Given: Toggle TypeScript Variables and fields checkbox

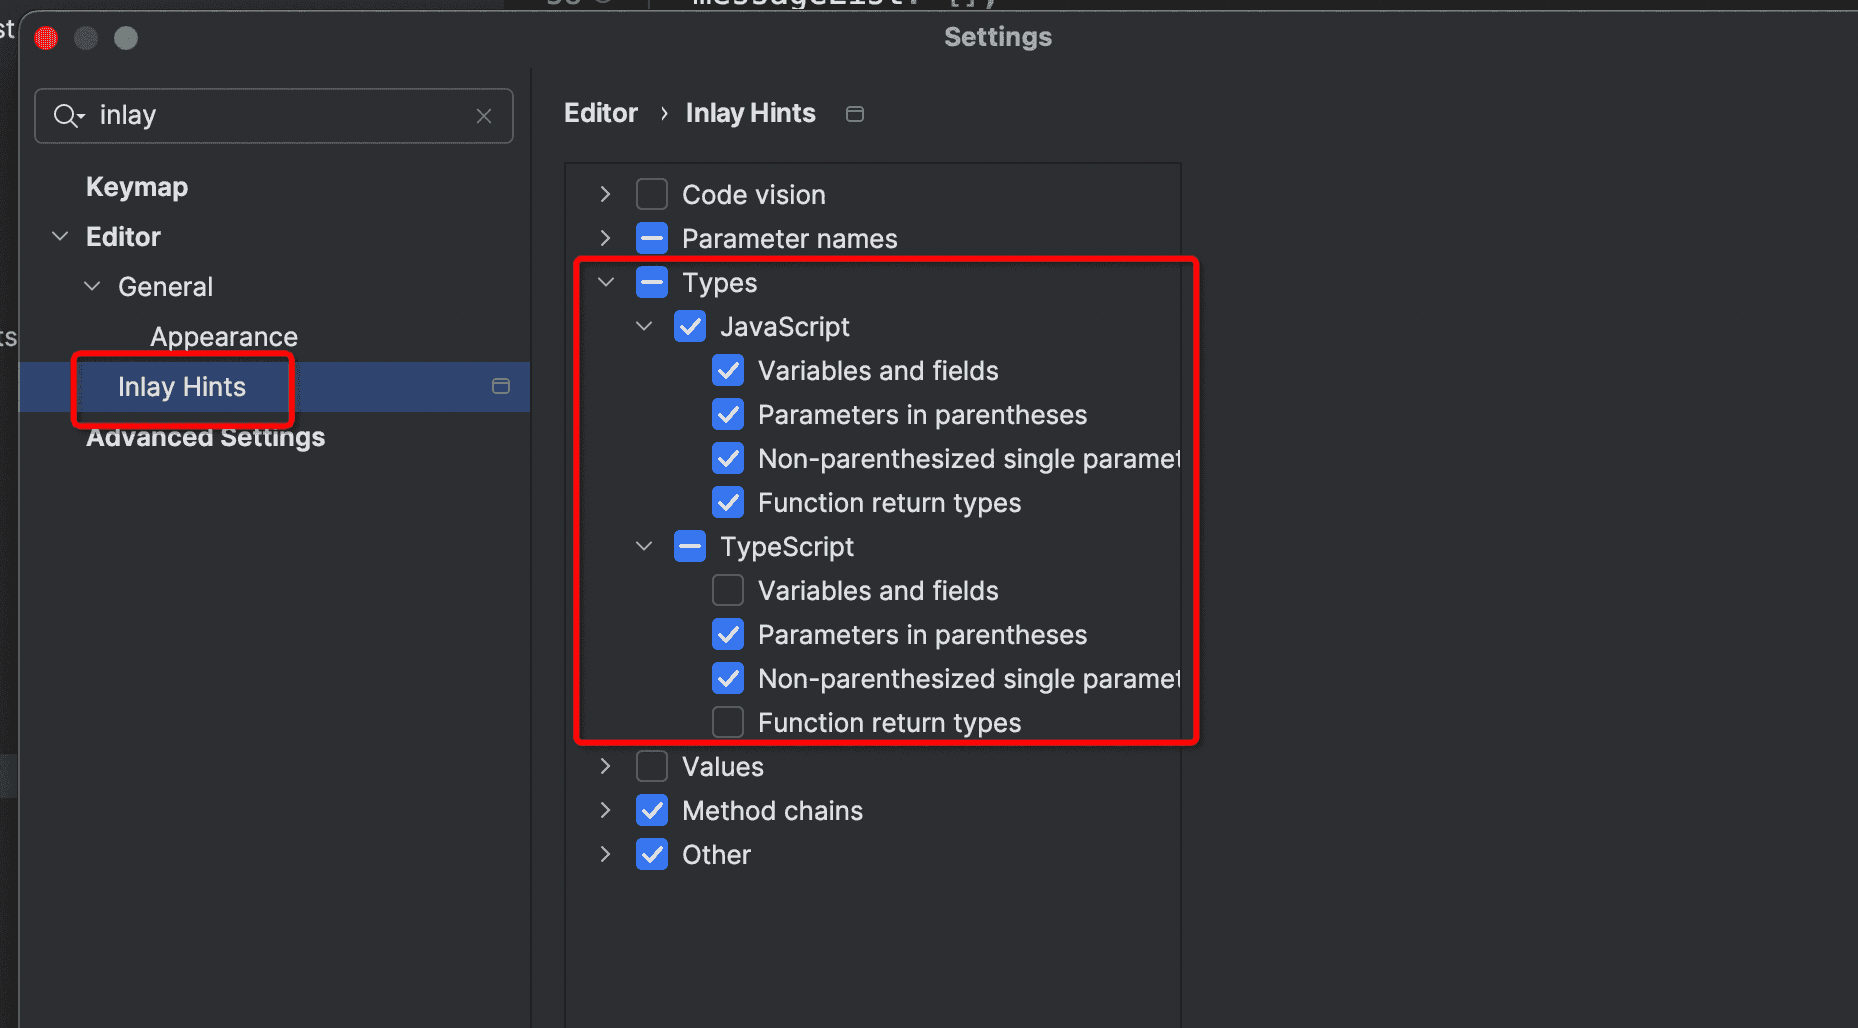Looking at the screenshot, I should (x=728, y=591).
